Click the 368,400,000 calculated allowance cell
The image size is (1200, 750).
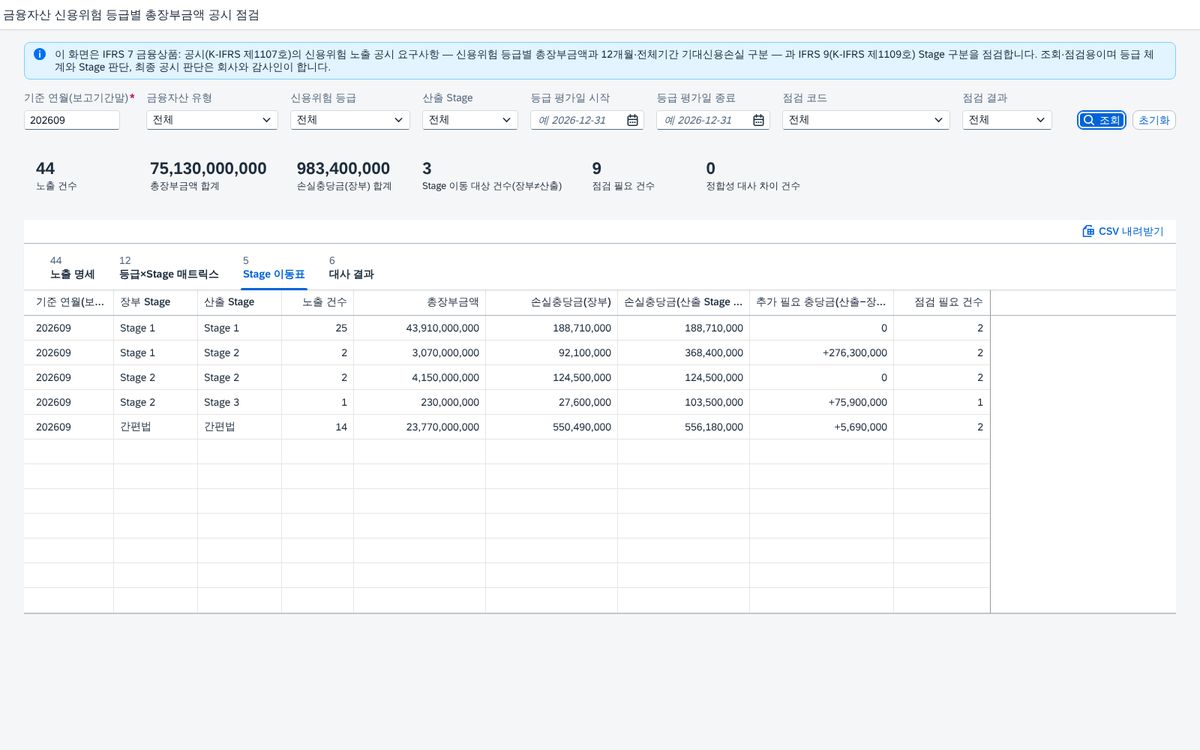683,353
